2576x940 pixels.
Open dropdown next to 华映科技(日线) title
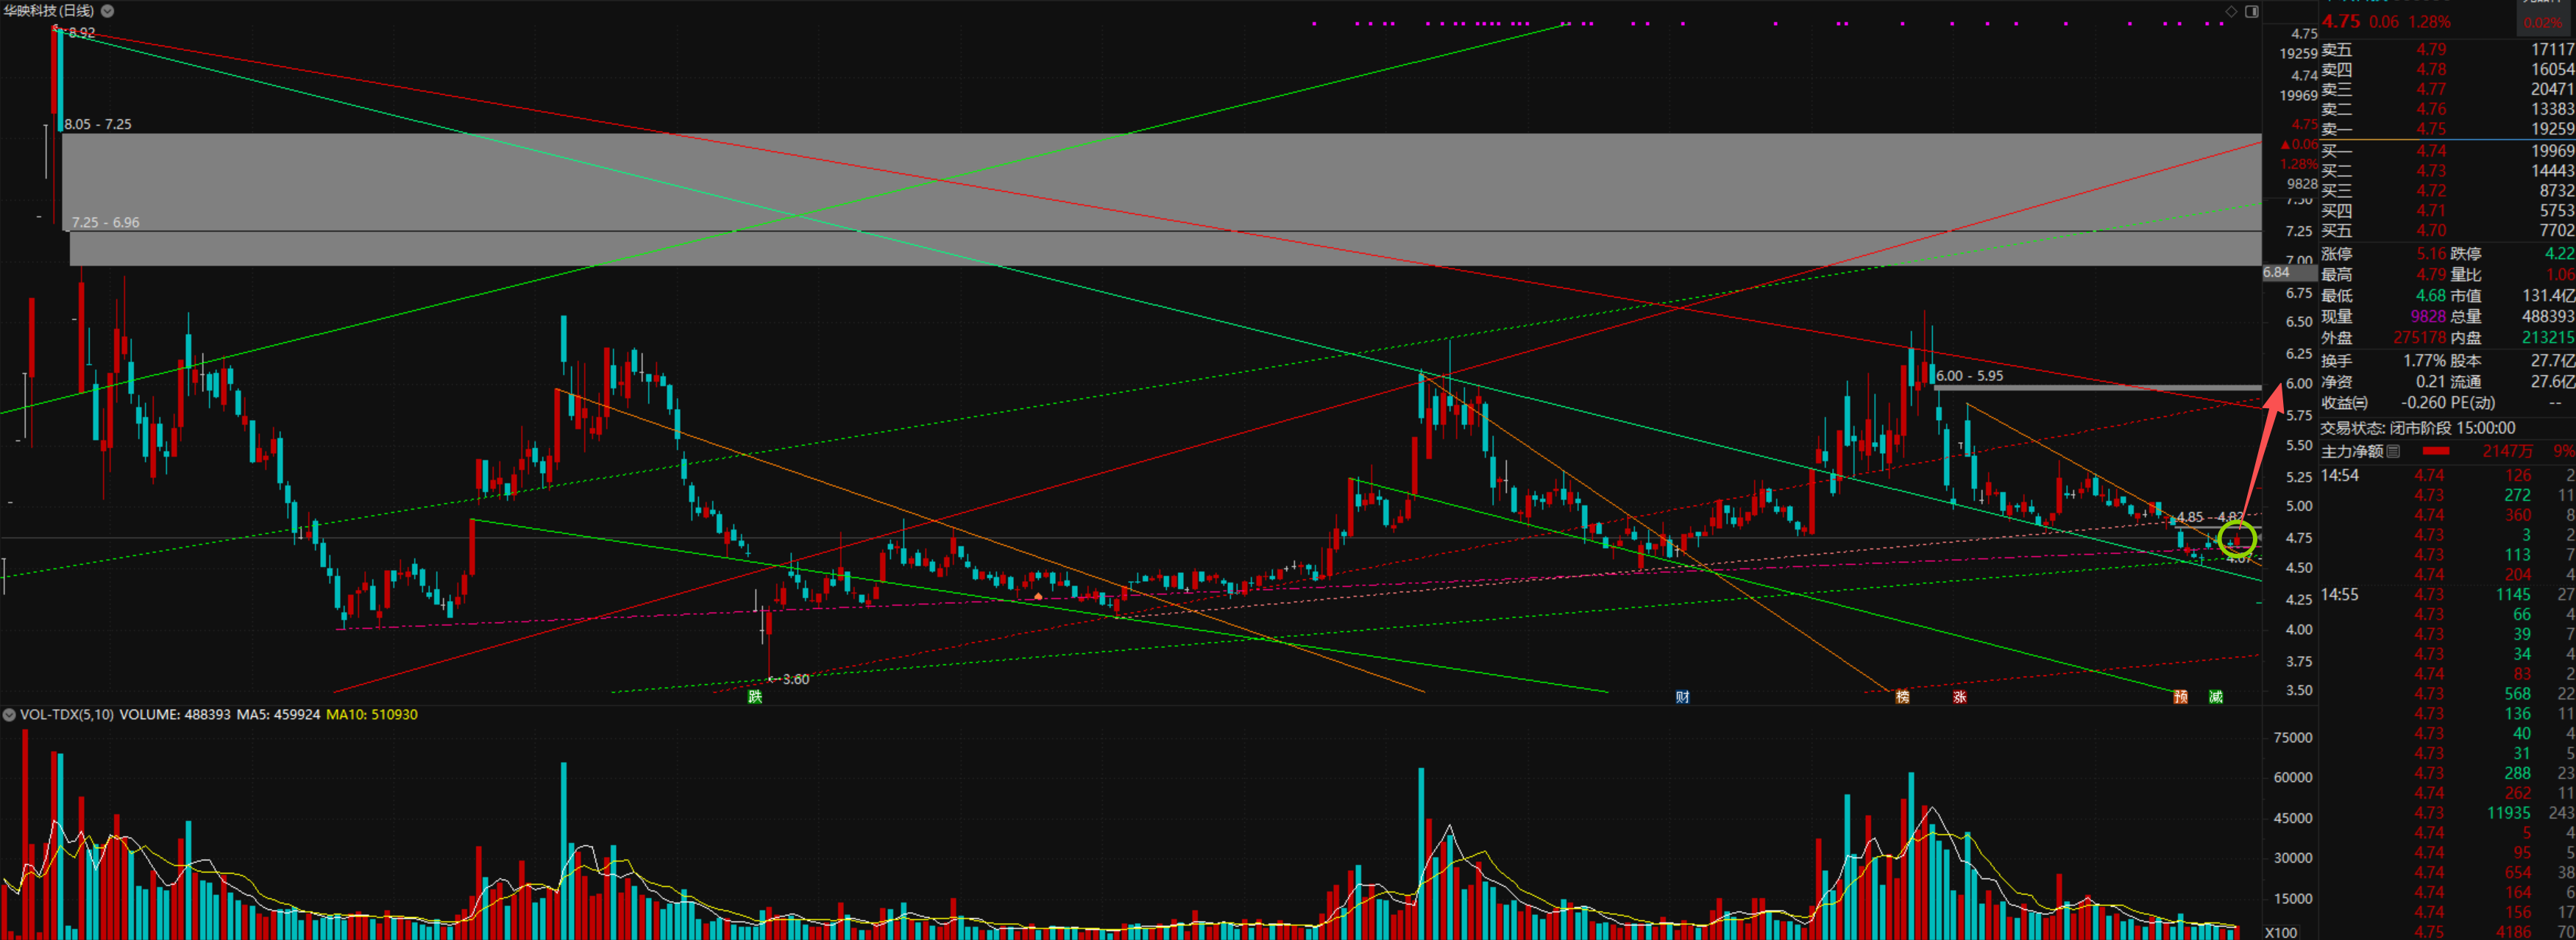click(107, 11)
